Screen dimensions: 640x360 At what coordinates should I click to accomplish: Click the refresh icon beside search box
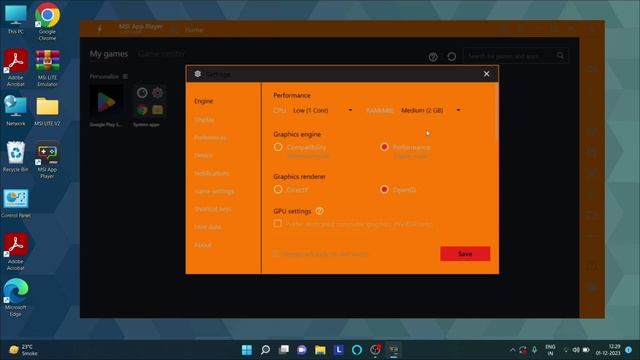coord(451,56)
